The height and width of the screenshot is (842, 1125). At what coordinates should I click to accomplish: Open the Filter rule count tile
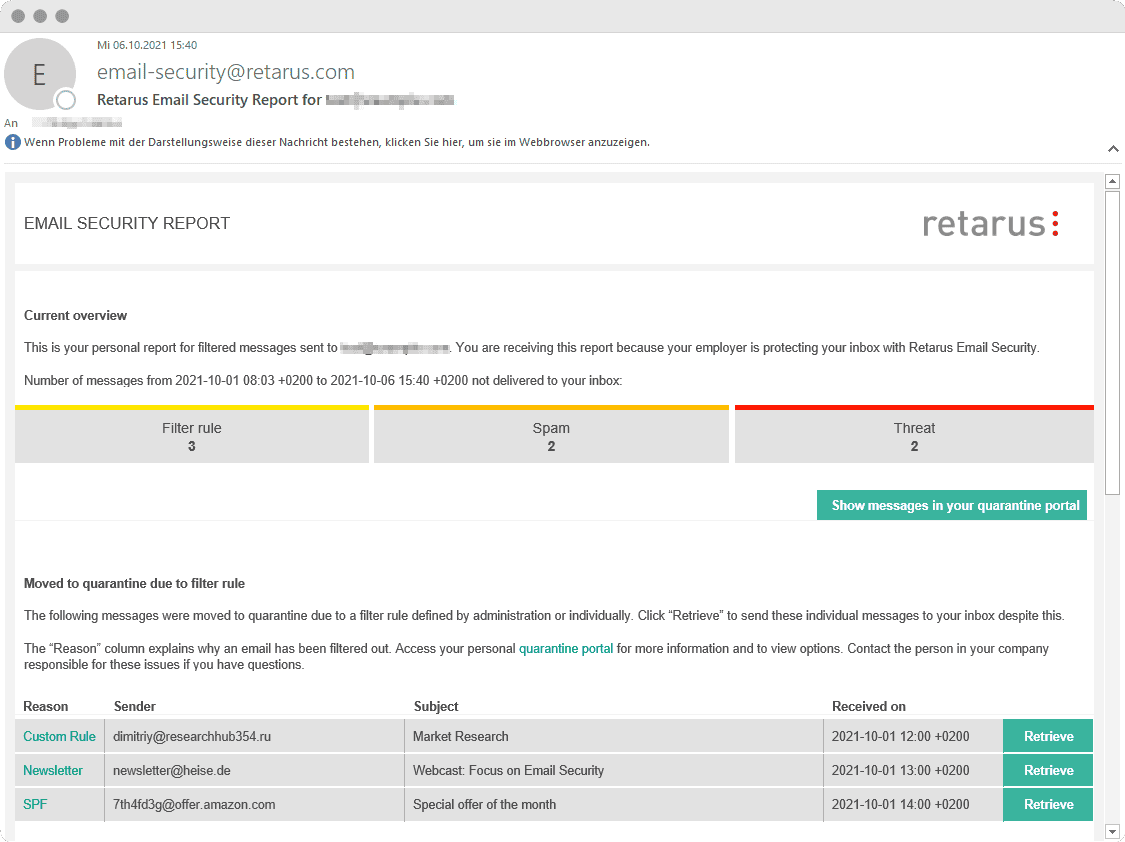pos(192,435)
